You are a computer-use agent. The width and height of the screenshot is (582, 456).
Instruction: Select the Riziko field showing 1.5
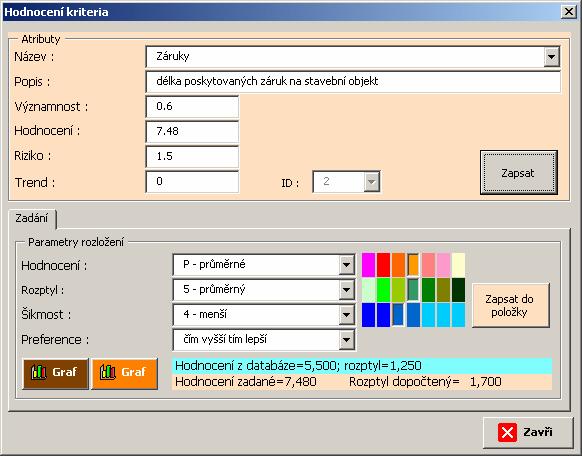coord(192,156)
